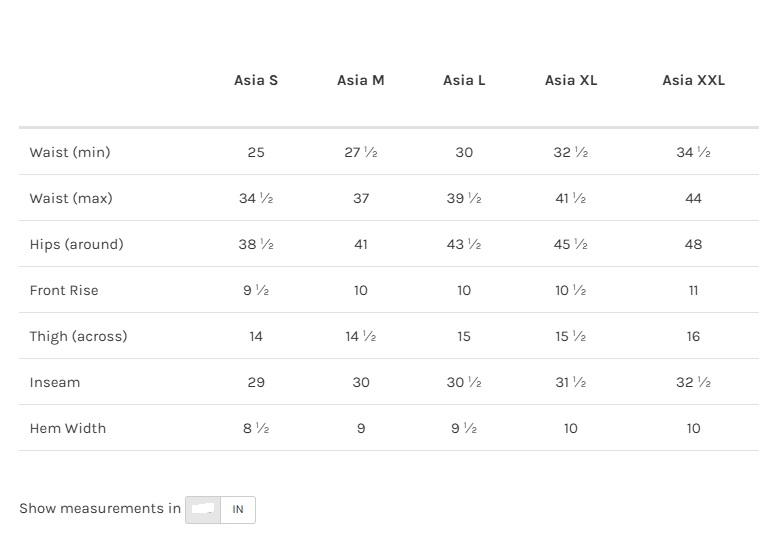
Task: Click the Asia XL size header
Action: tap(571, 80)
